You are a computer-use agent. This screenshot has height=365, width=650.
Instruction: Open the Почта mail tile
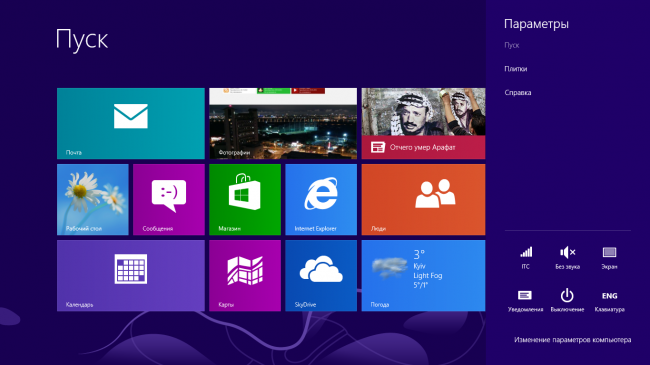pos(131,123)
